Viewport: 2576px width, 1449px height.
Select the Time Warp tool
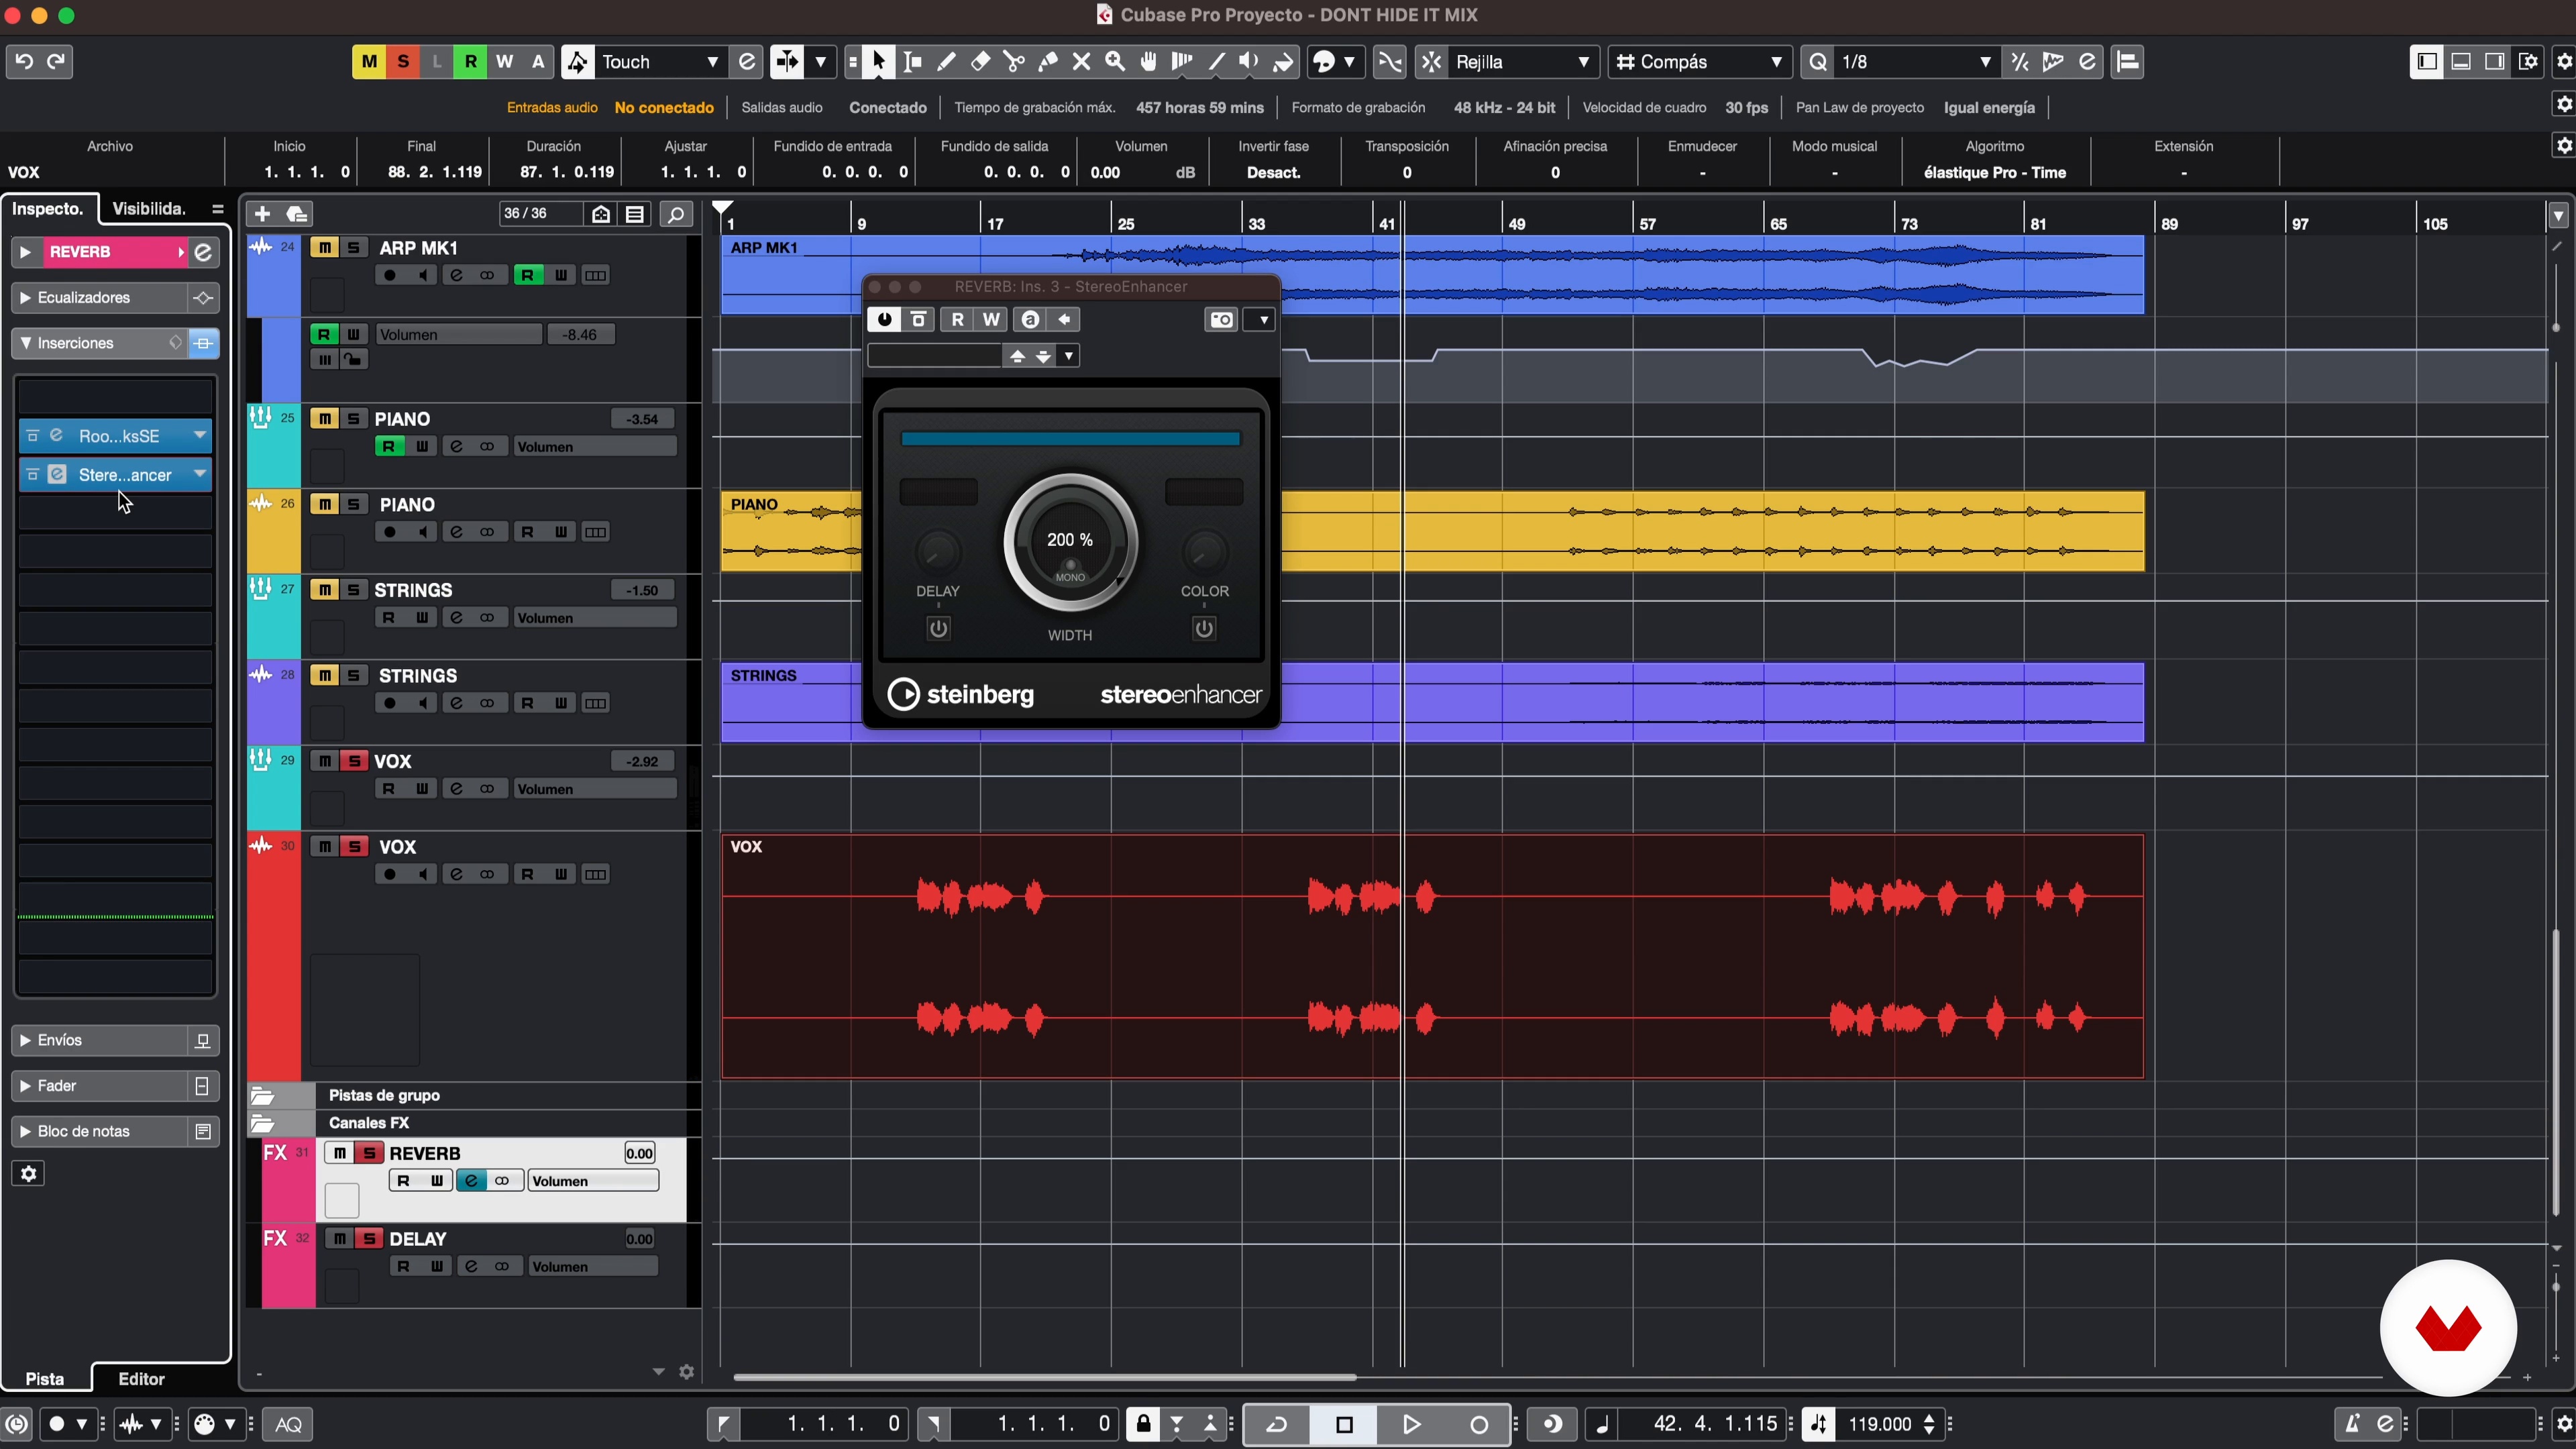1182,62
